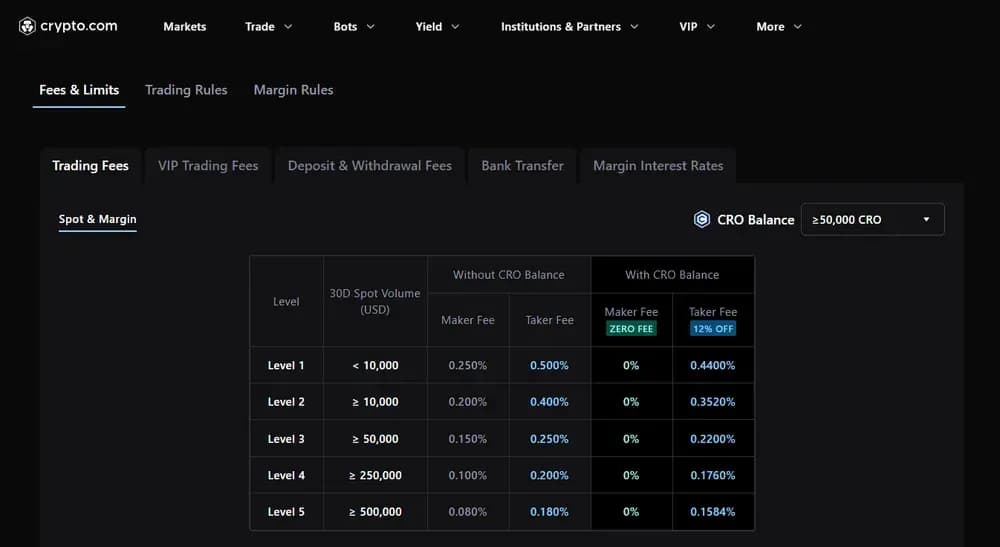This screenshot has width=1000, height=547.
Task: Click the Level 1 row label
Action: (x=286, y=365)
